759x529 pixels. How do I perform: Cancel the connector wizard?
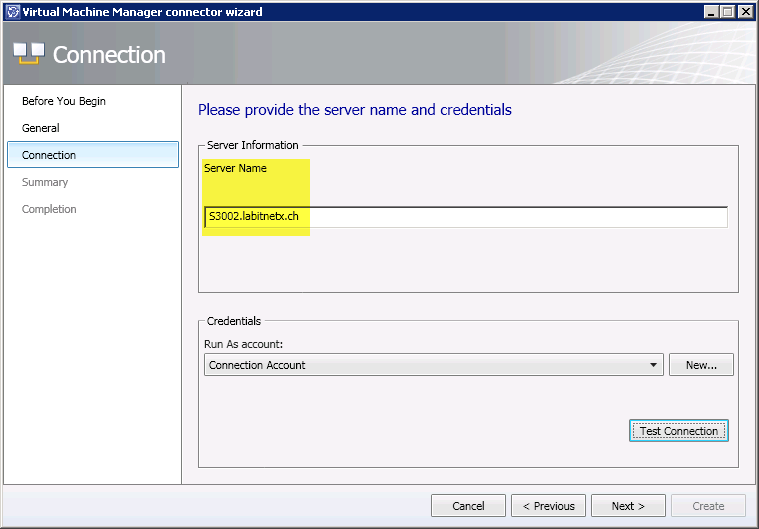coord(468,506)
